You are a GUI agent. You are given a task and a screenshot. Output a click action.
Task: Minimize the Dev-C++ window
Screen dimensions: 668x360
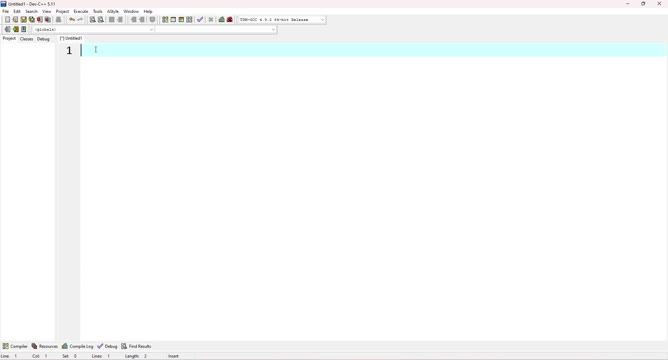pos(628,3)
